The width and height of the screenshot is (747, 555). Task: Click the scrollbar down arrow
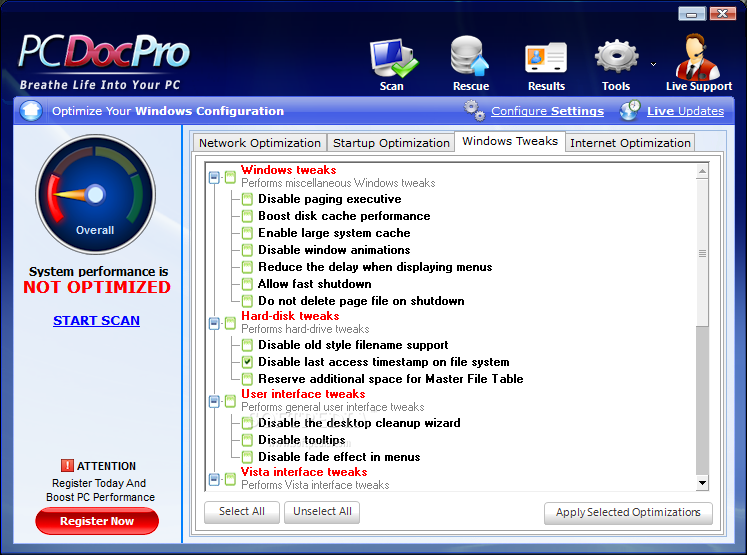[x=702, y=483]
